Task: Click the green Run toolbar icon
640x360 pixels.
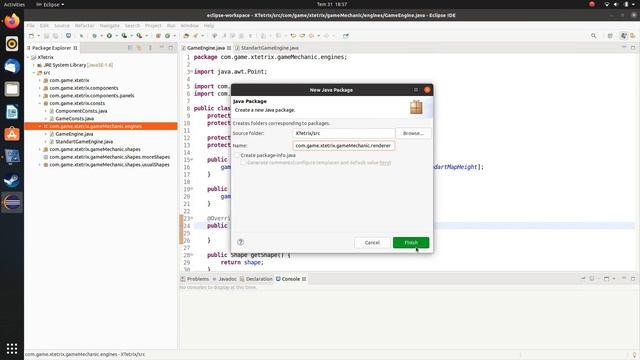Action: (109, 36)
